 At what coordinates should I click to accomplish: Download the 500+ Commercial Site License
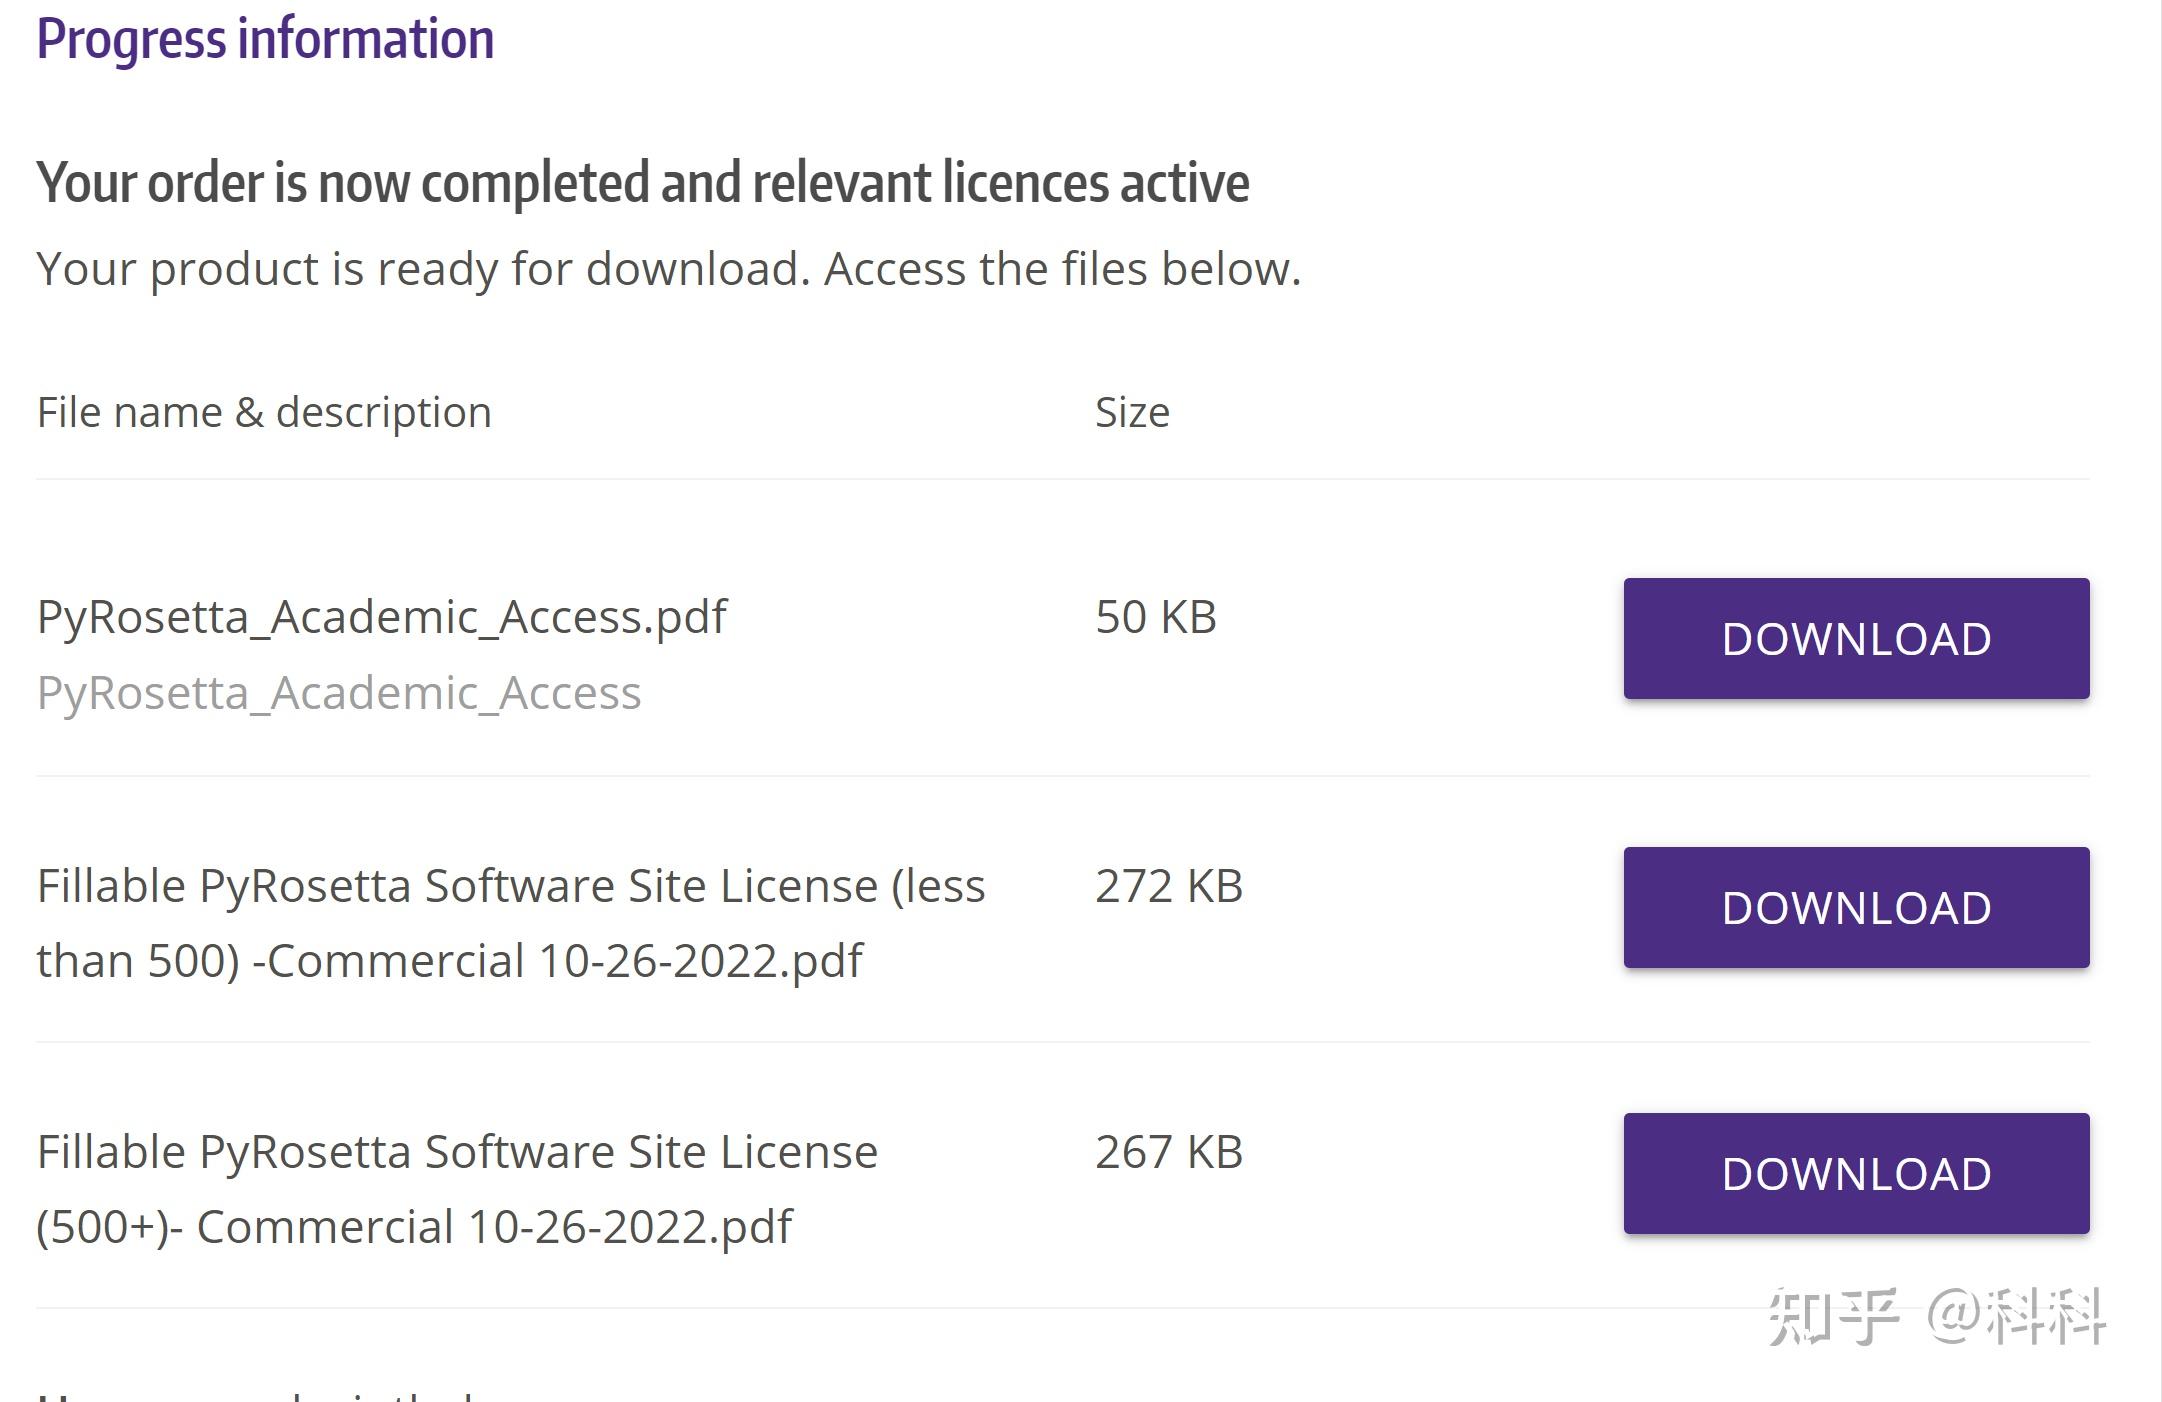[x=1855, y=1173]
